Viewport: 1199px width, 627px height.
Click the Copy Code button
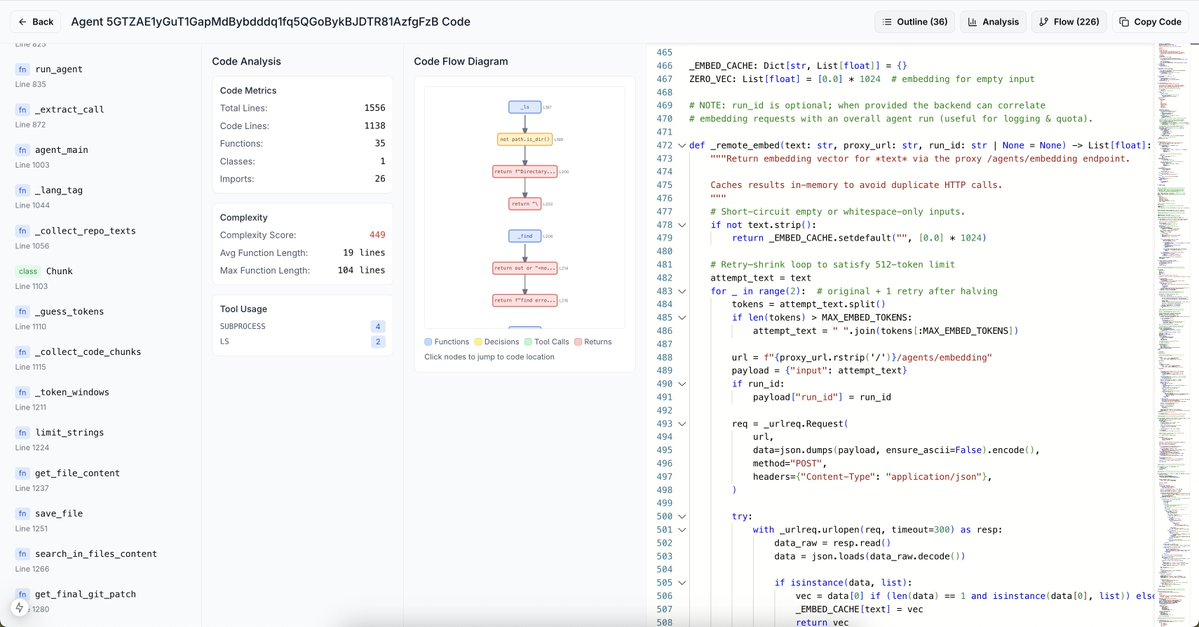(1150, 21)
